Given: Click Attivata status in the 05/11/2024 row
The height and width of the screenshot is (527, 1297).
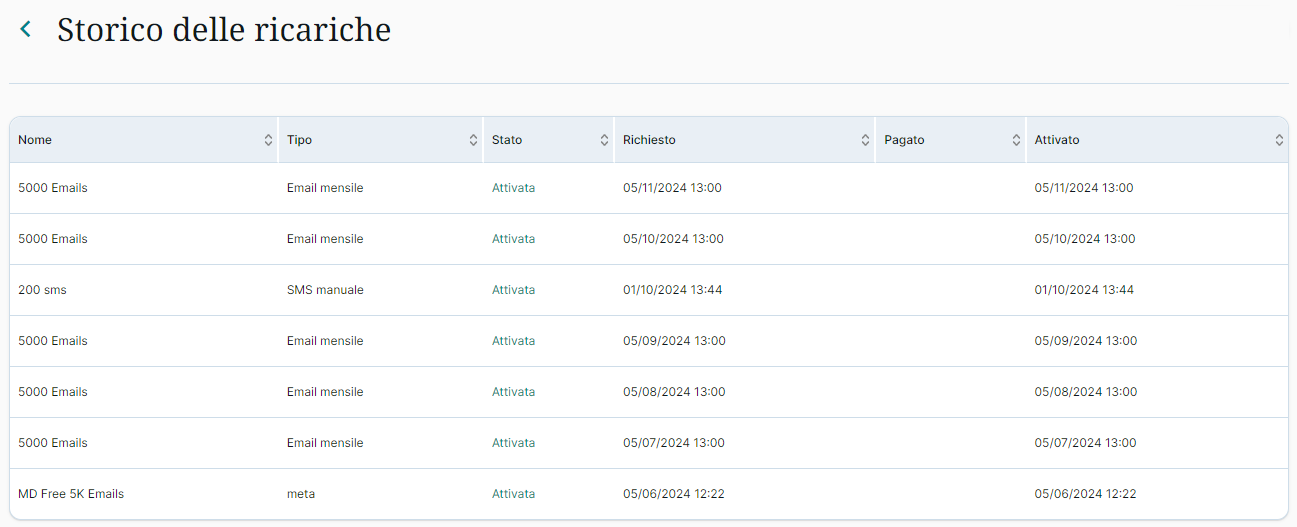Looking at the screenshot, I should coord(513,188).
